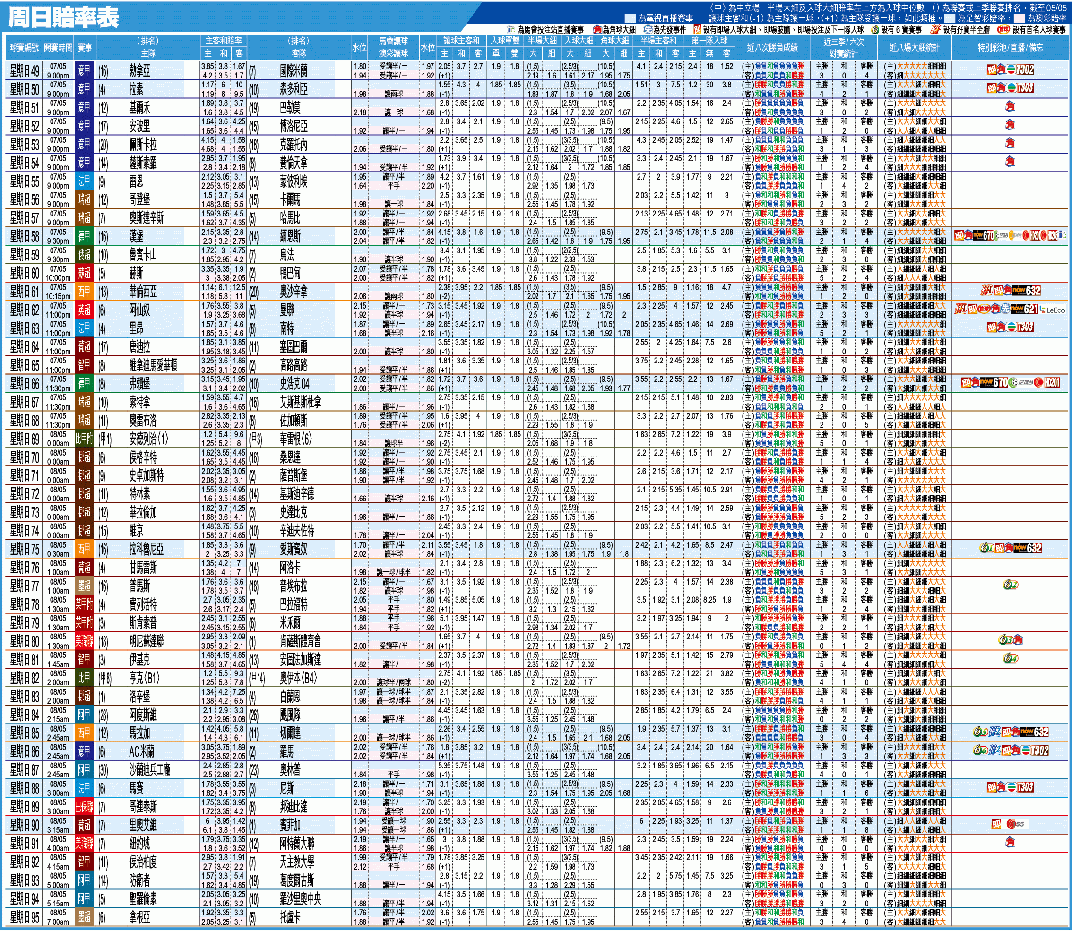Click the 首名入球 legend icon in header
The height and width of the screenshot is (931, 1072).
click(1003, 30)
